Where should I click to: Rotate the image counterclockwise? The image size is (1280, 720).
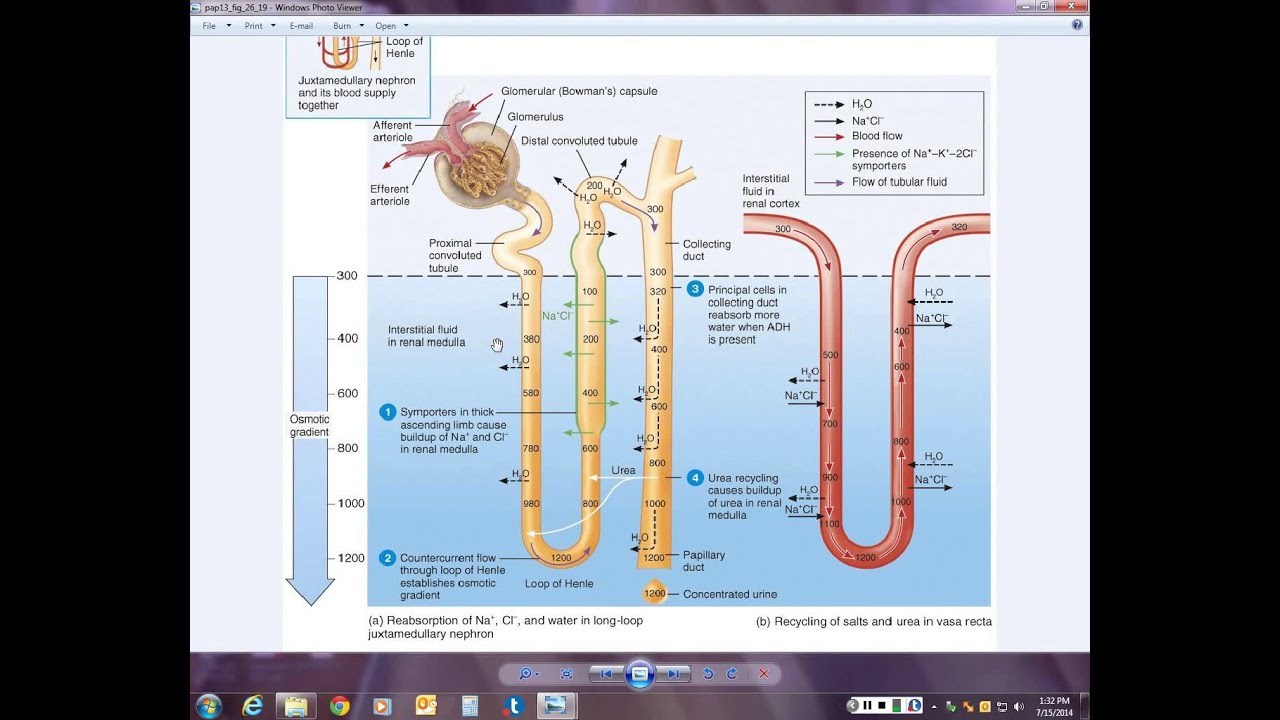(708, 674)
